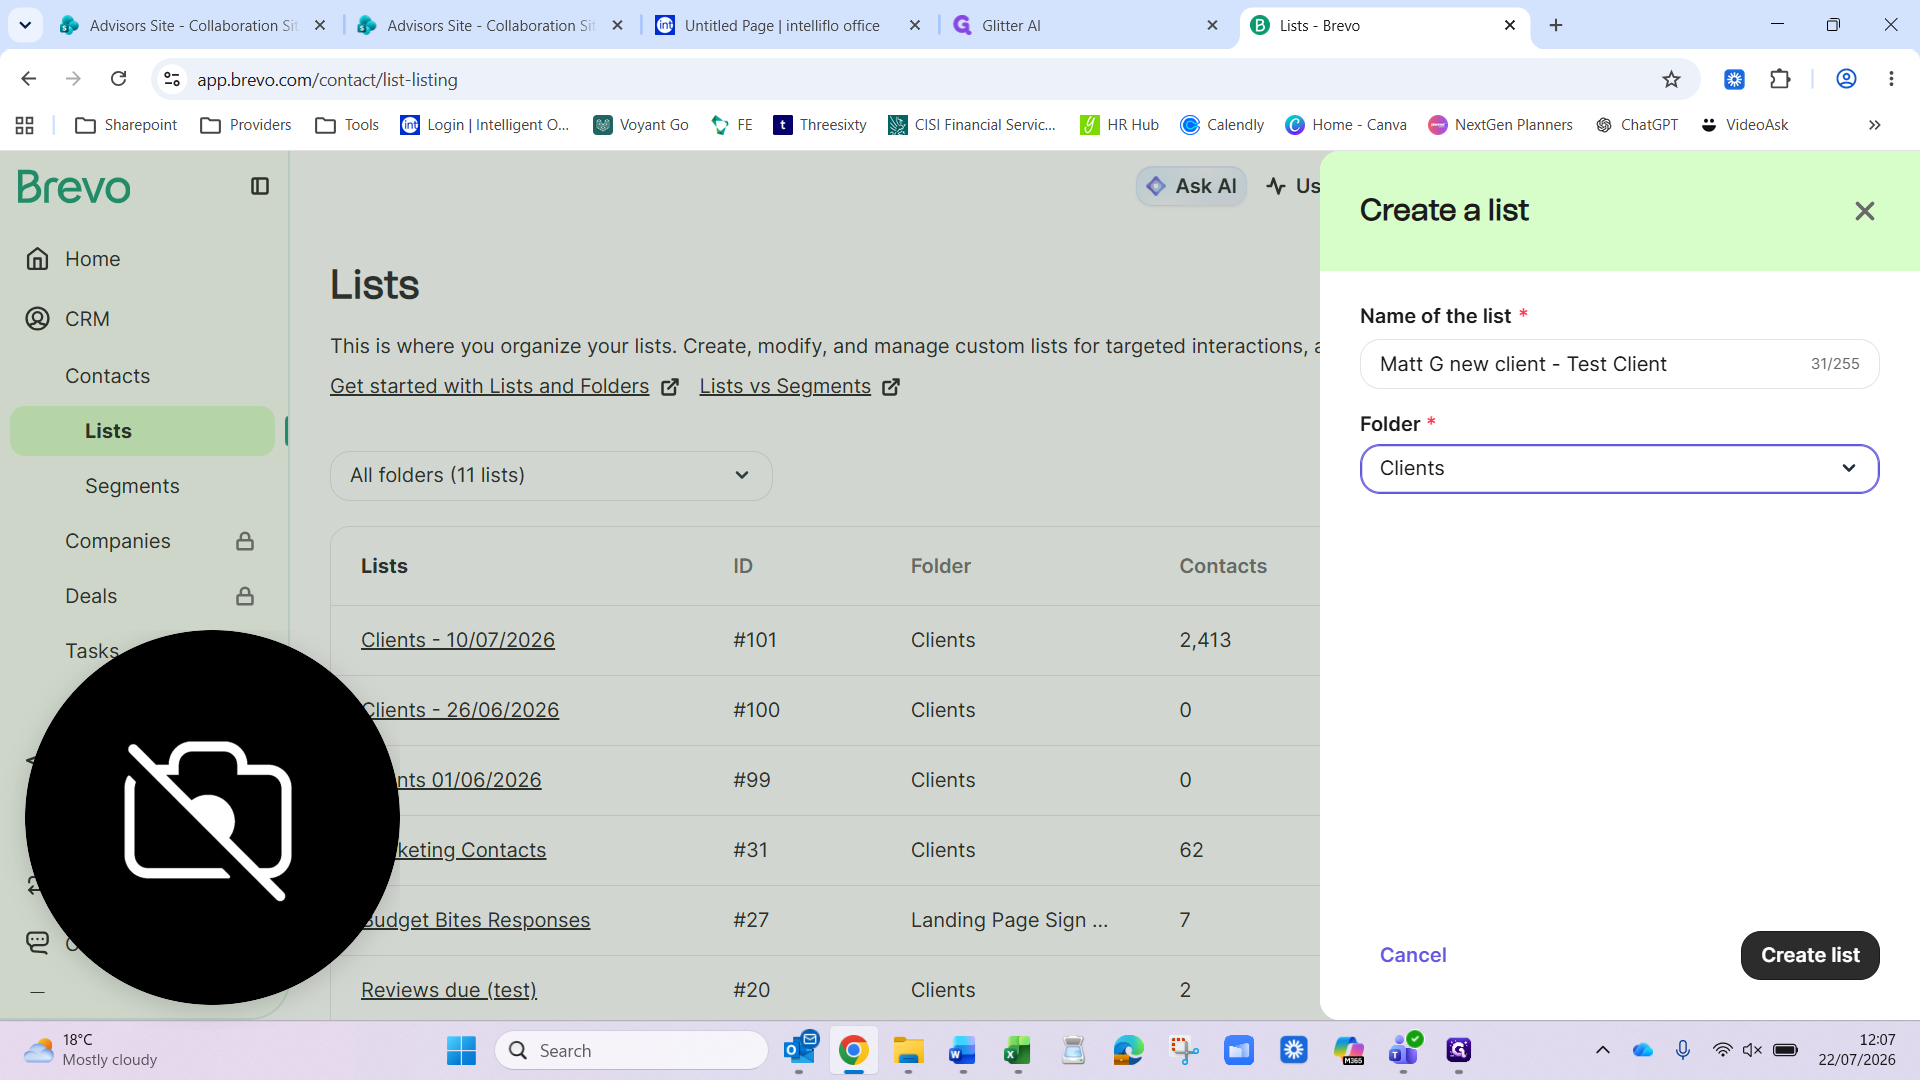
Task: Open All folders (11 lists) filter dropdown
Action: (x=551, y=476)
